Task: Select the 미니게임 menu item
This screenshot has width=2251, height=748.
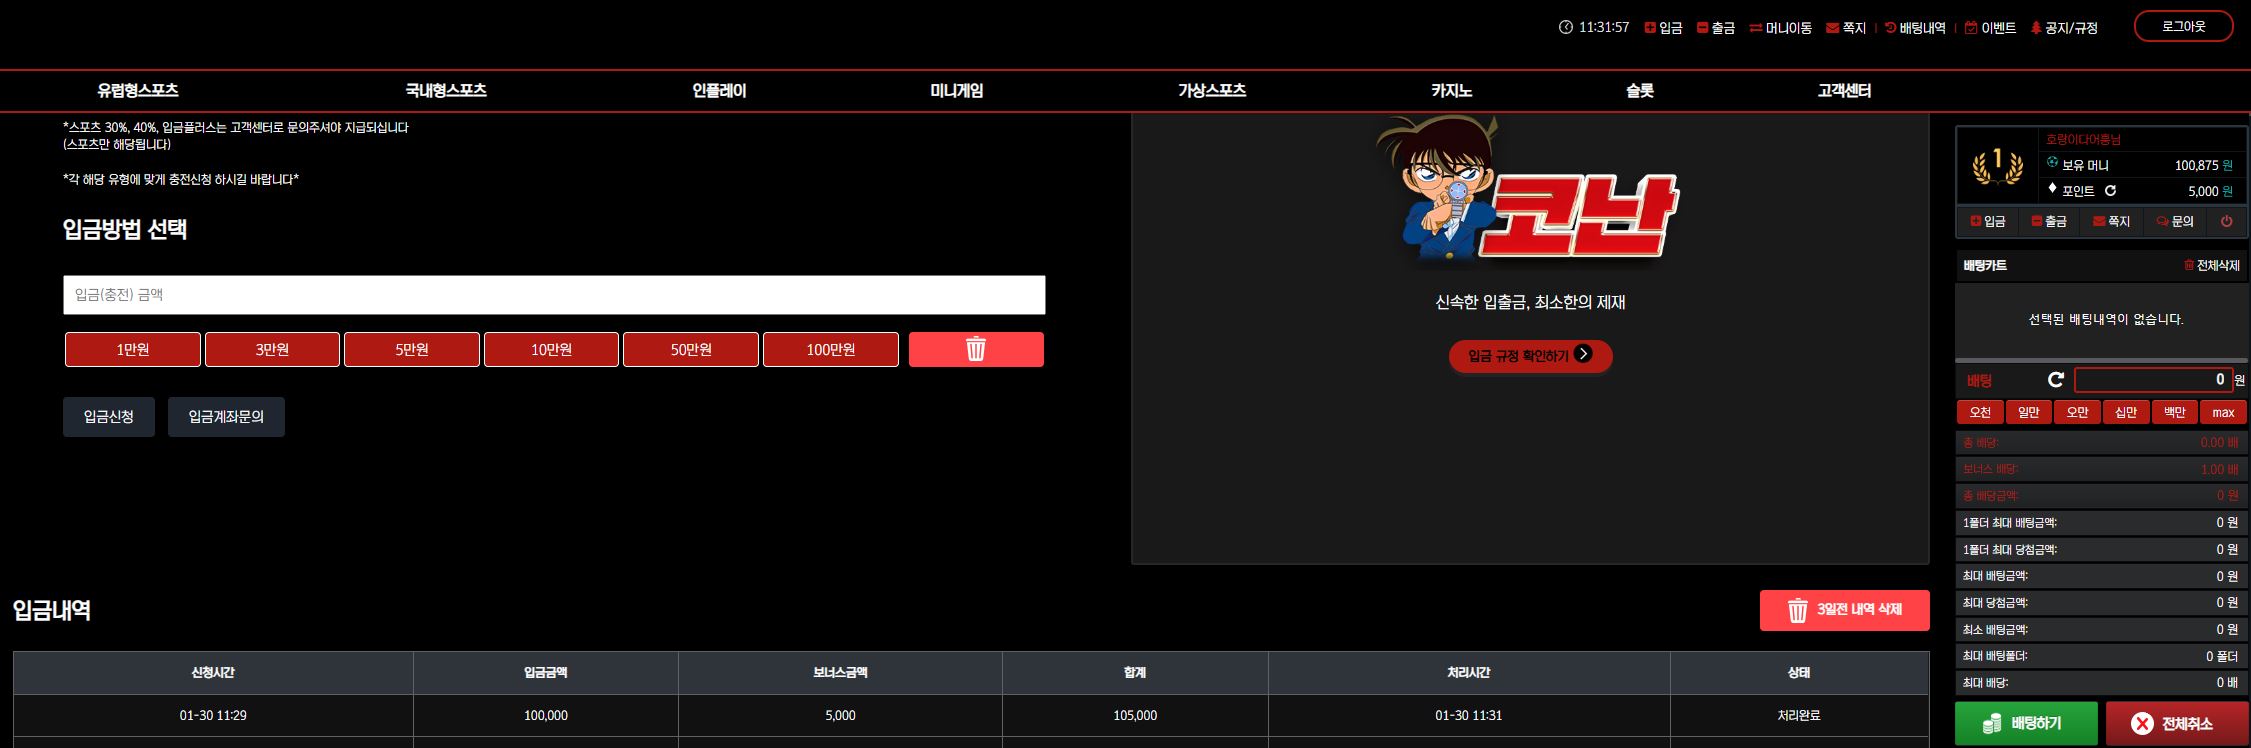Action: point(956,90)
